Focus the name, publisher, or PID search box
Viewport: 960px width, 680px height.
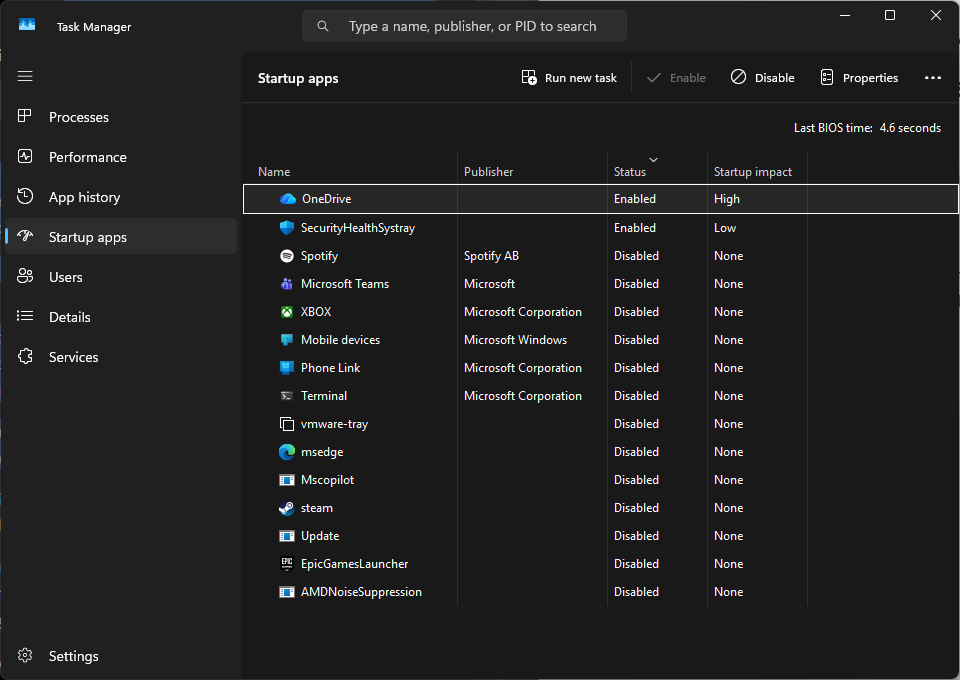[x=464, y=26]
